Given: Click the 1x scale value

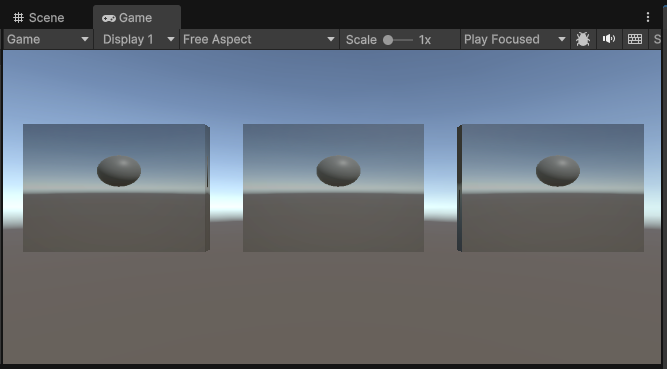Looking at the screenshot, I should [425, 40].
